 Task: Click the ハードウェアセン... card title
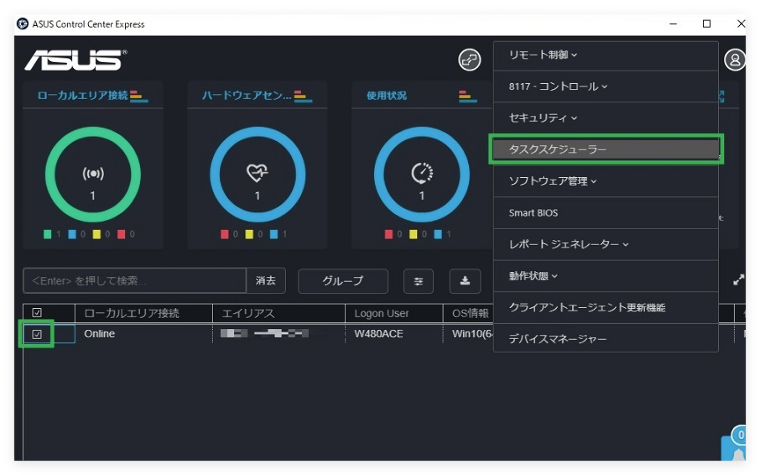[247, 95]
